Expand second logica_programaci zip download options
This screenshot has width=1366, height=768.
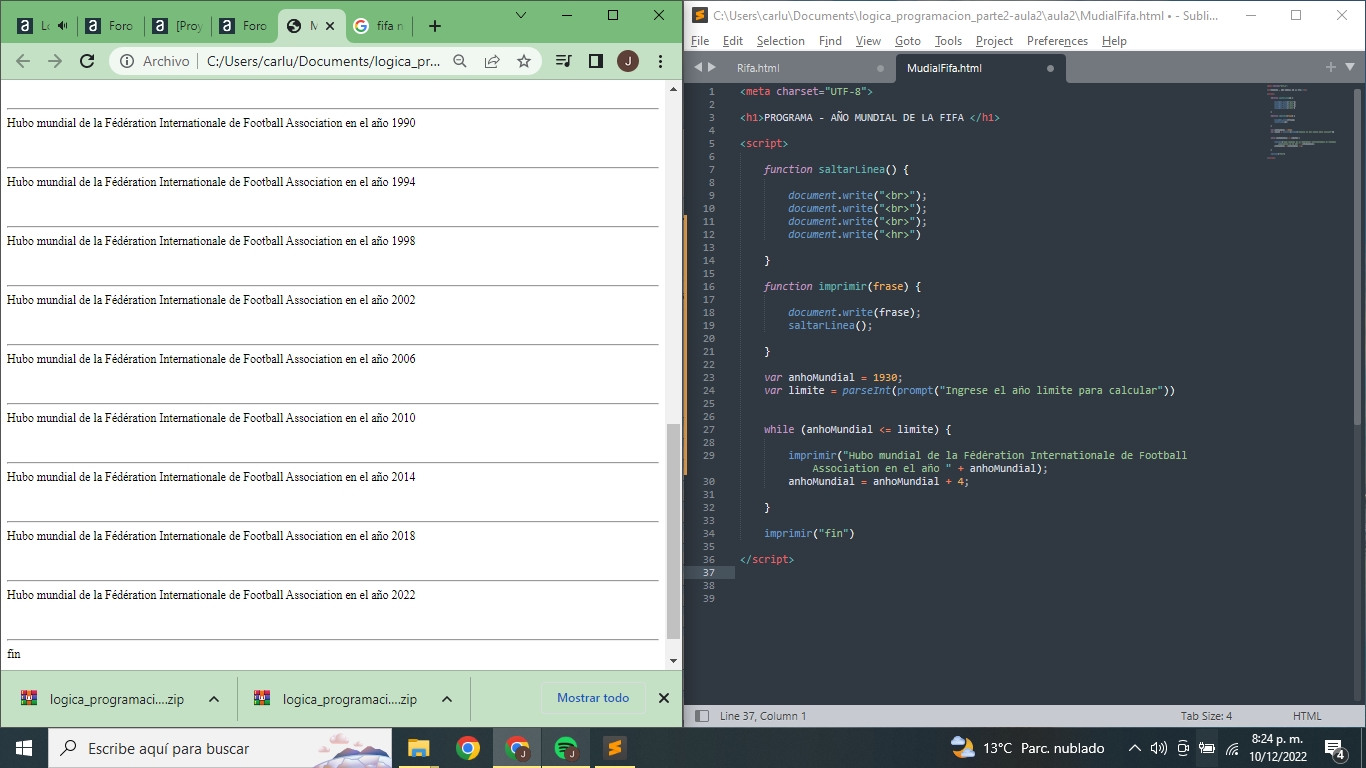coord(447,699)
